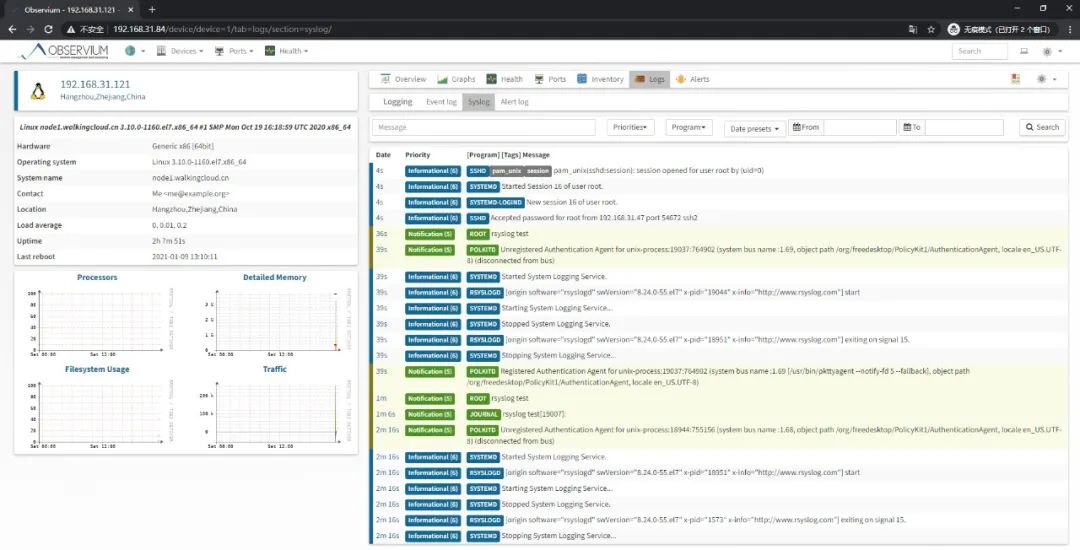Click the incognito mode profile button
Image resolution: width=1080 pixels, height=550 pixels.
(1001, 30)
